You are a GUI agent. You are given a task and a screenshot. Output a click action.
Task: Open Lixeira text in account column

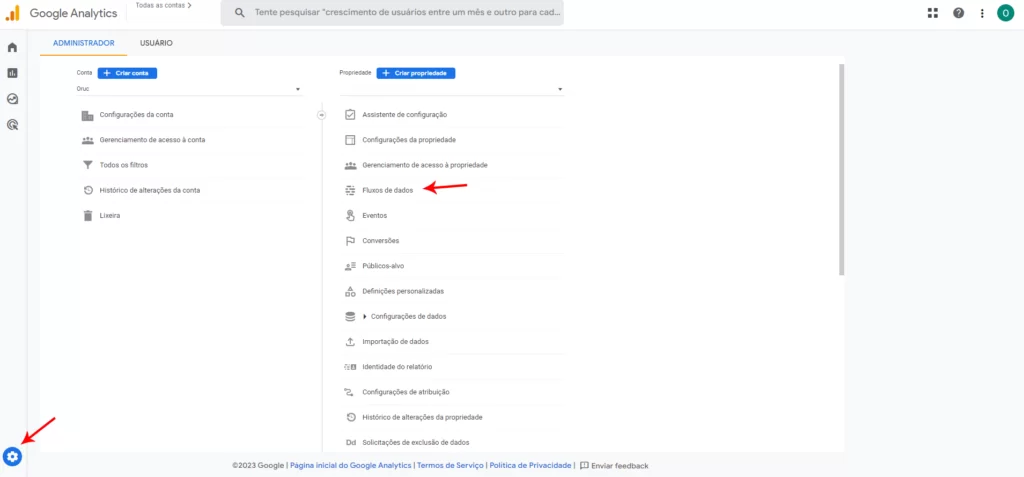point(110,216)
